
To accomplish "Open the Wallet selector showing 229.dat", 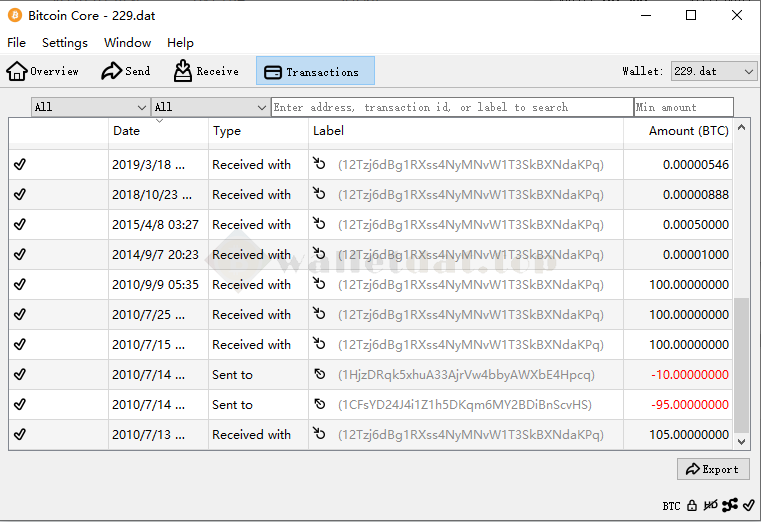I will click(x=713, y=71).
